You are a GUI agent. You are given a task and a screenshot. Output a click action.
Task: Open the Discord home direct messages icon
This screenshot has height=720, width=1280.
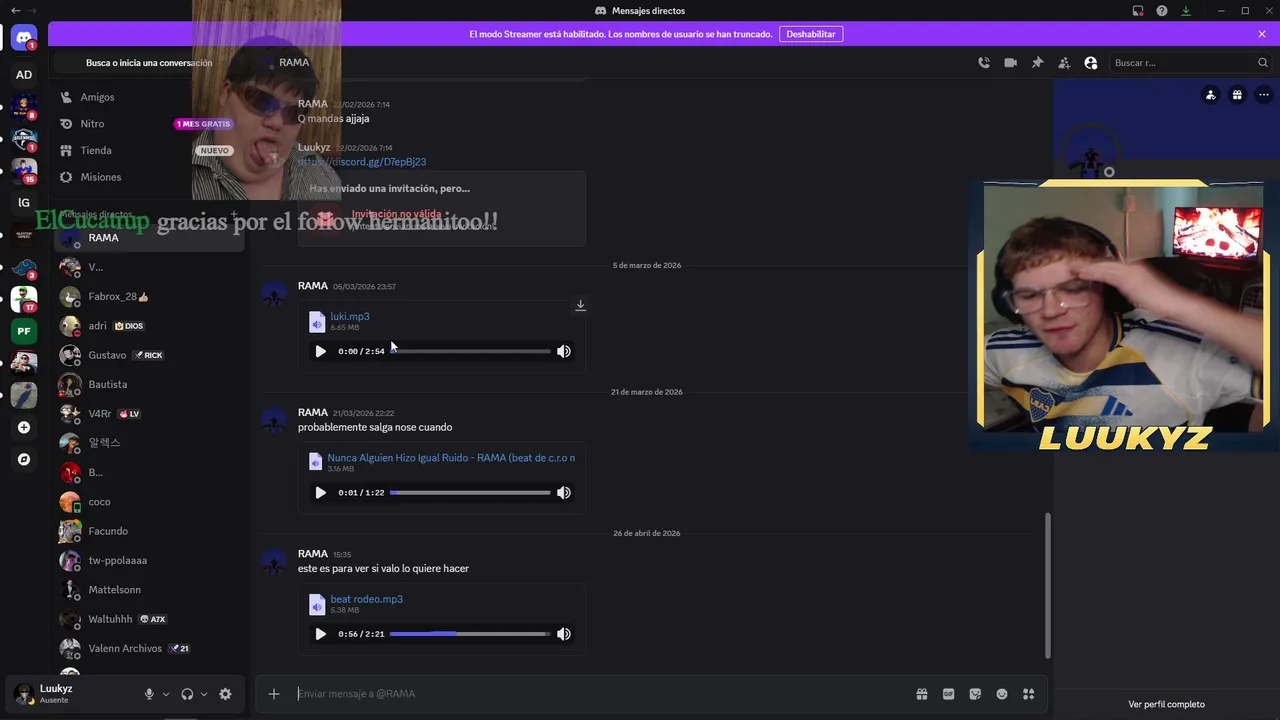tap(24, 39)
